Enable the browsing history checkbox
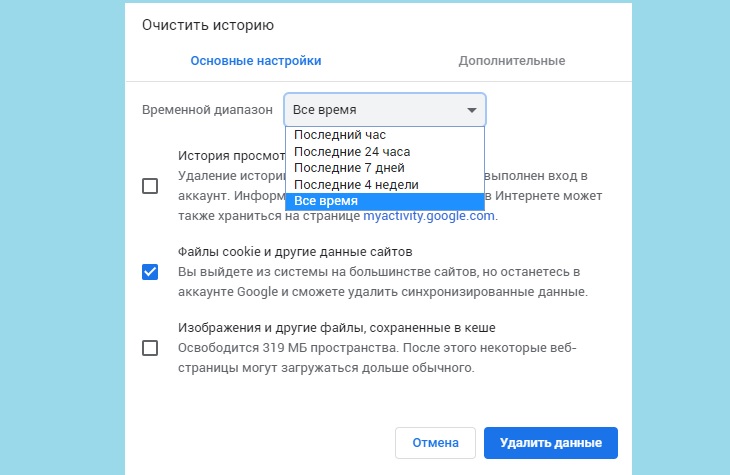Viewport: 730px width, 475px height. point(150,186)
